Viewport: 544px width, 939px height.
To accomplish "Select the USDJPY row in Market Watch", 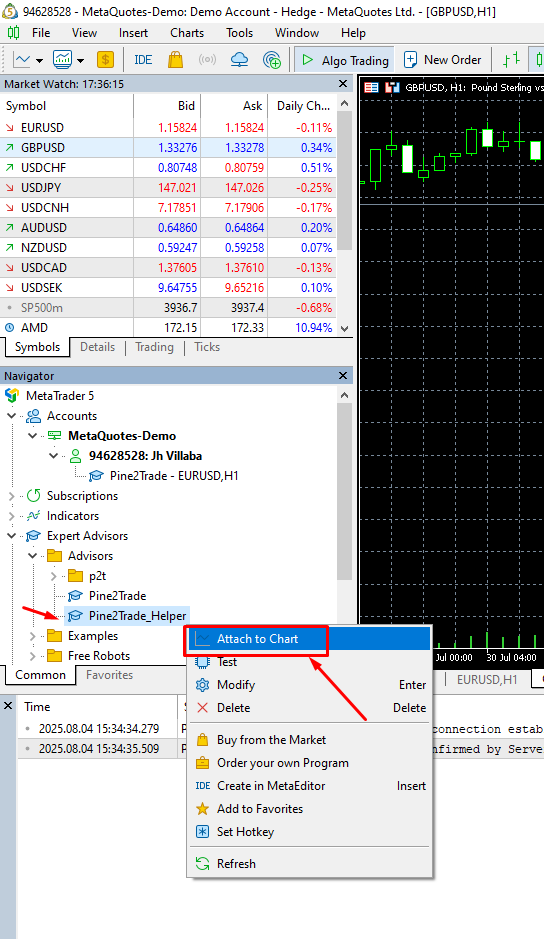I will [168, 187].
